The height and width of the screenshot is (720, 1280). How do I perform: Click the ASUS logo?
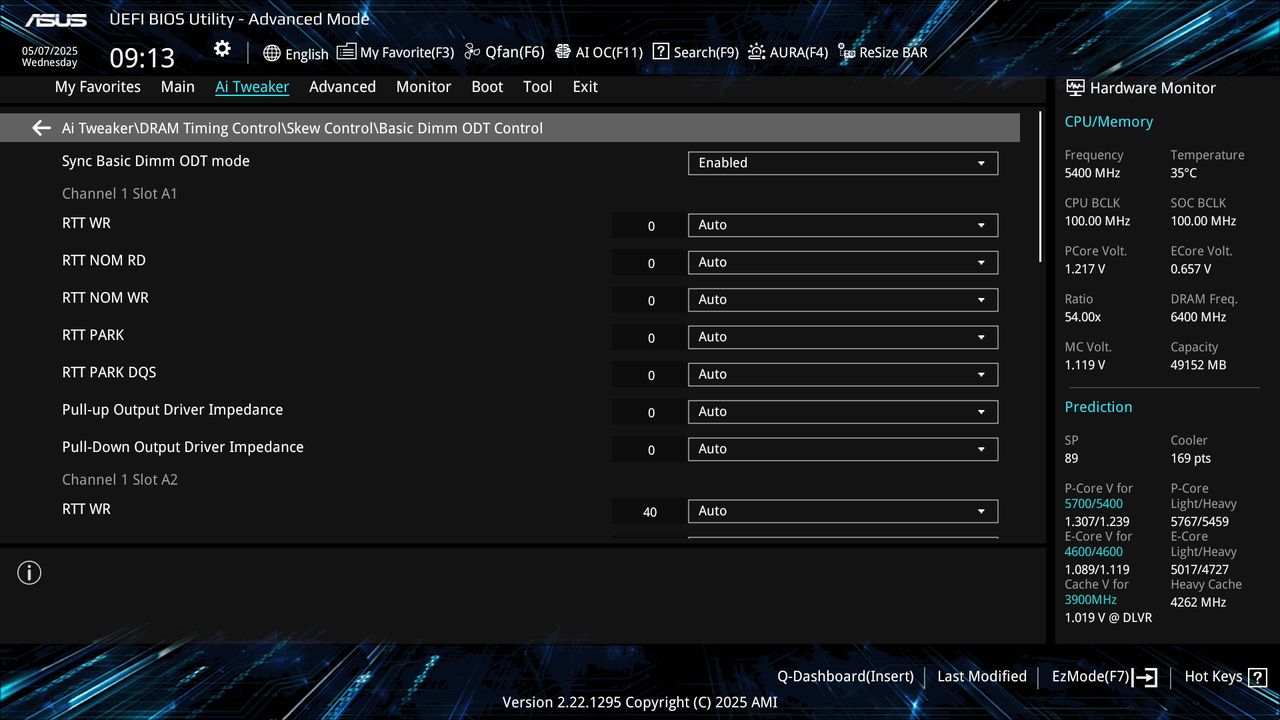(56, 20)
